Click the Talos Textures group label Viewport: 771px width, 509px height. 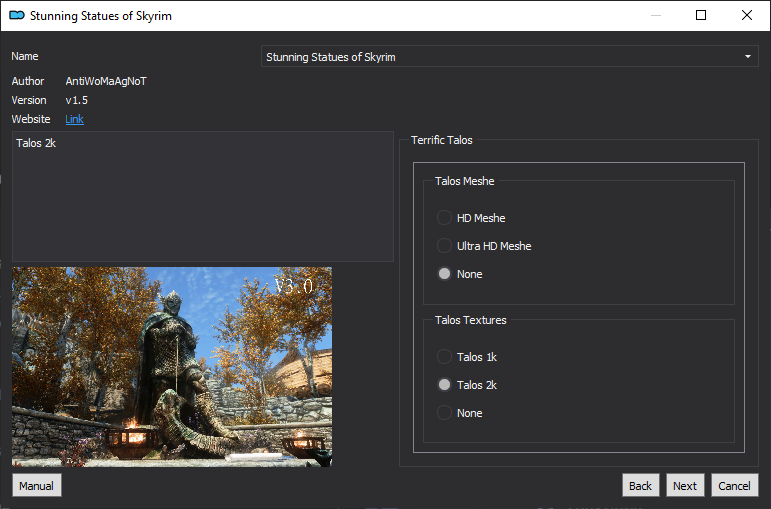tap(471, 320)
